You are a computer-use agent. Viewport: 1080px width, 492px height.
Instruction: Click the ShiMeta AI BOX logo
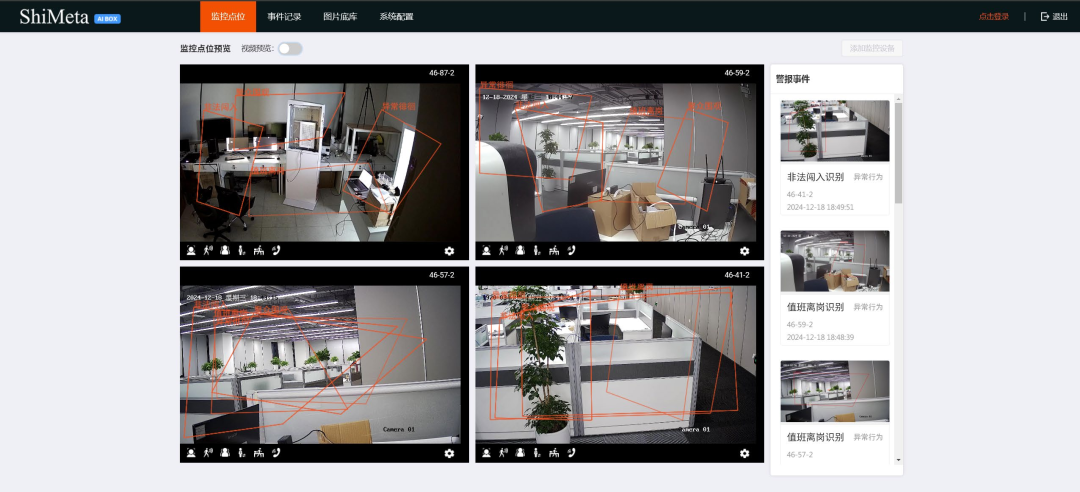(x=70, y=17)
